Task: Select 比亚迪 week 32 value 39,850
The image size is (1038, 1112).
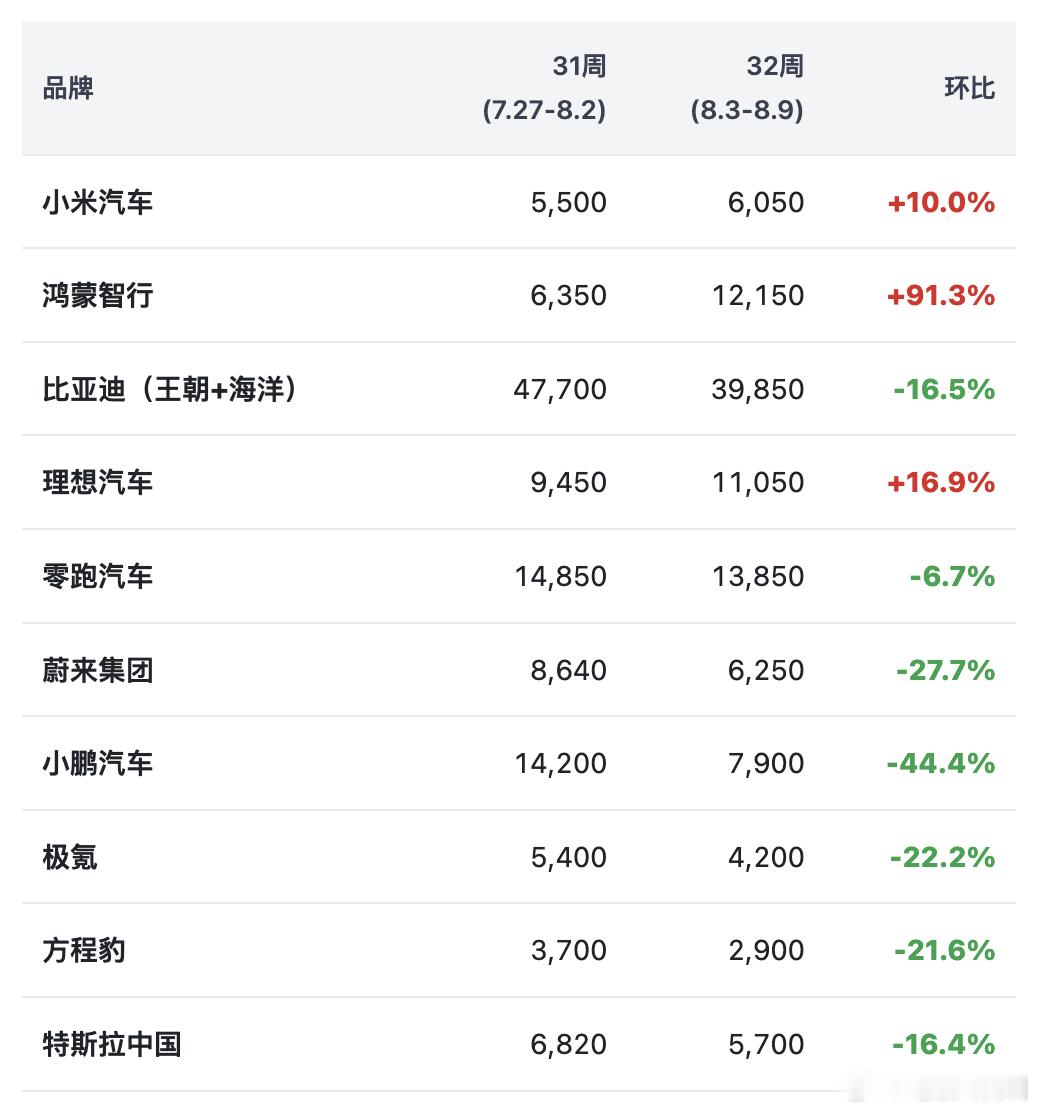Action: point(758,389)
